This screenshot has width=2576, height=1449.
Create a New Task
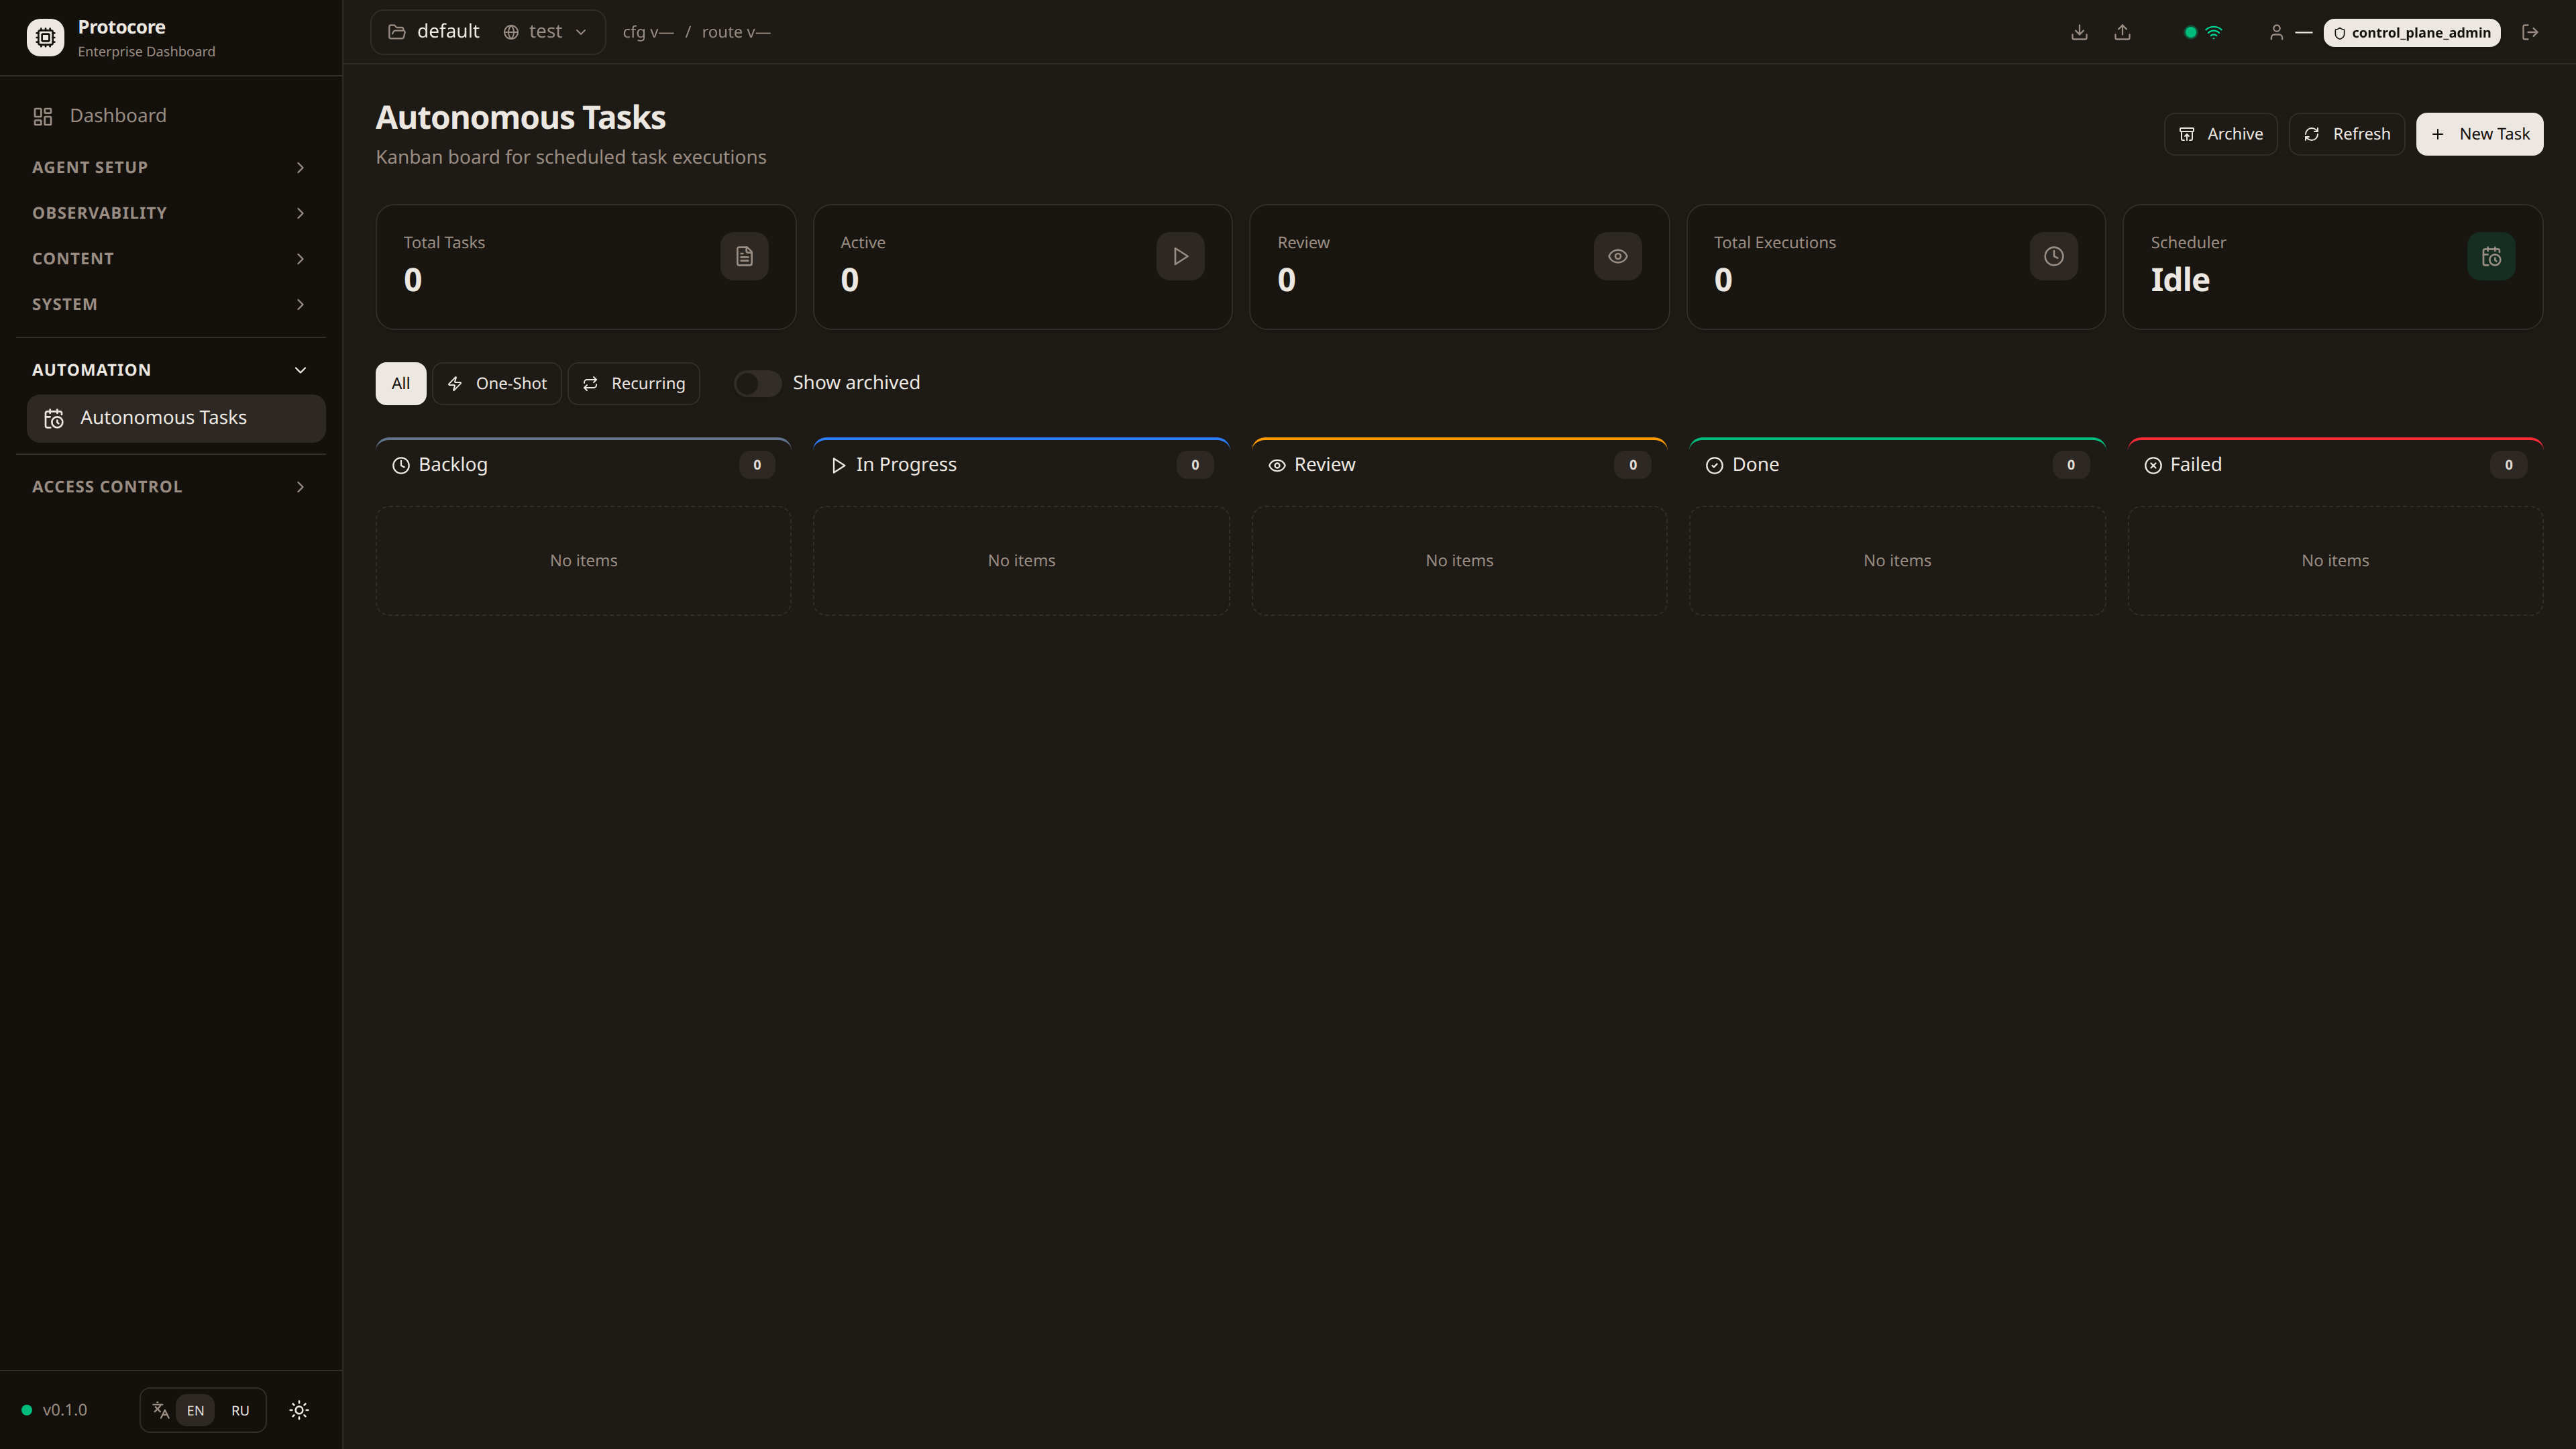[2479, 134]
